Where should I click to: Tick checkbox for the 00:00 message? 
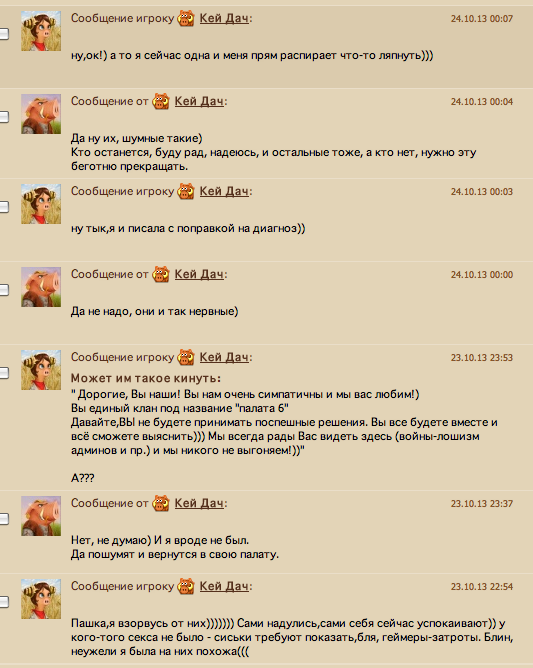(4, 290)
